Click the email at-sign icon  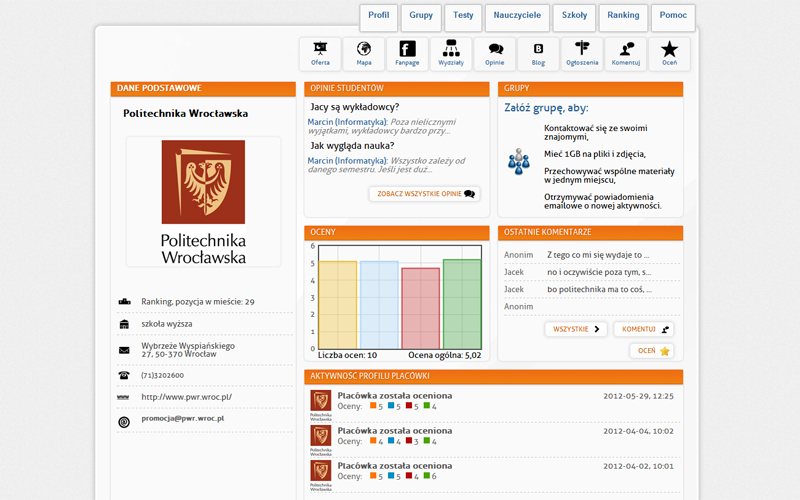[124, 422]
